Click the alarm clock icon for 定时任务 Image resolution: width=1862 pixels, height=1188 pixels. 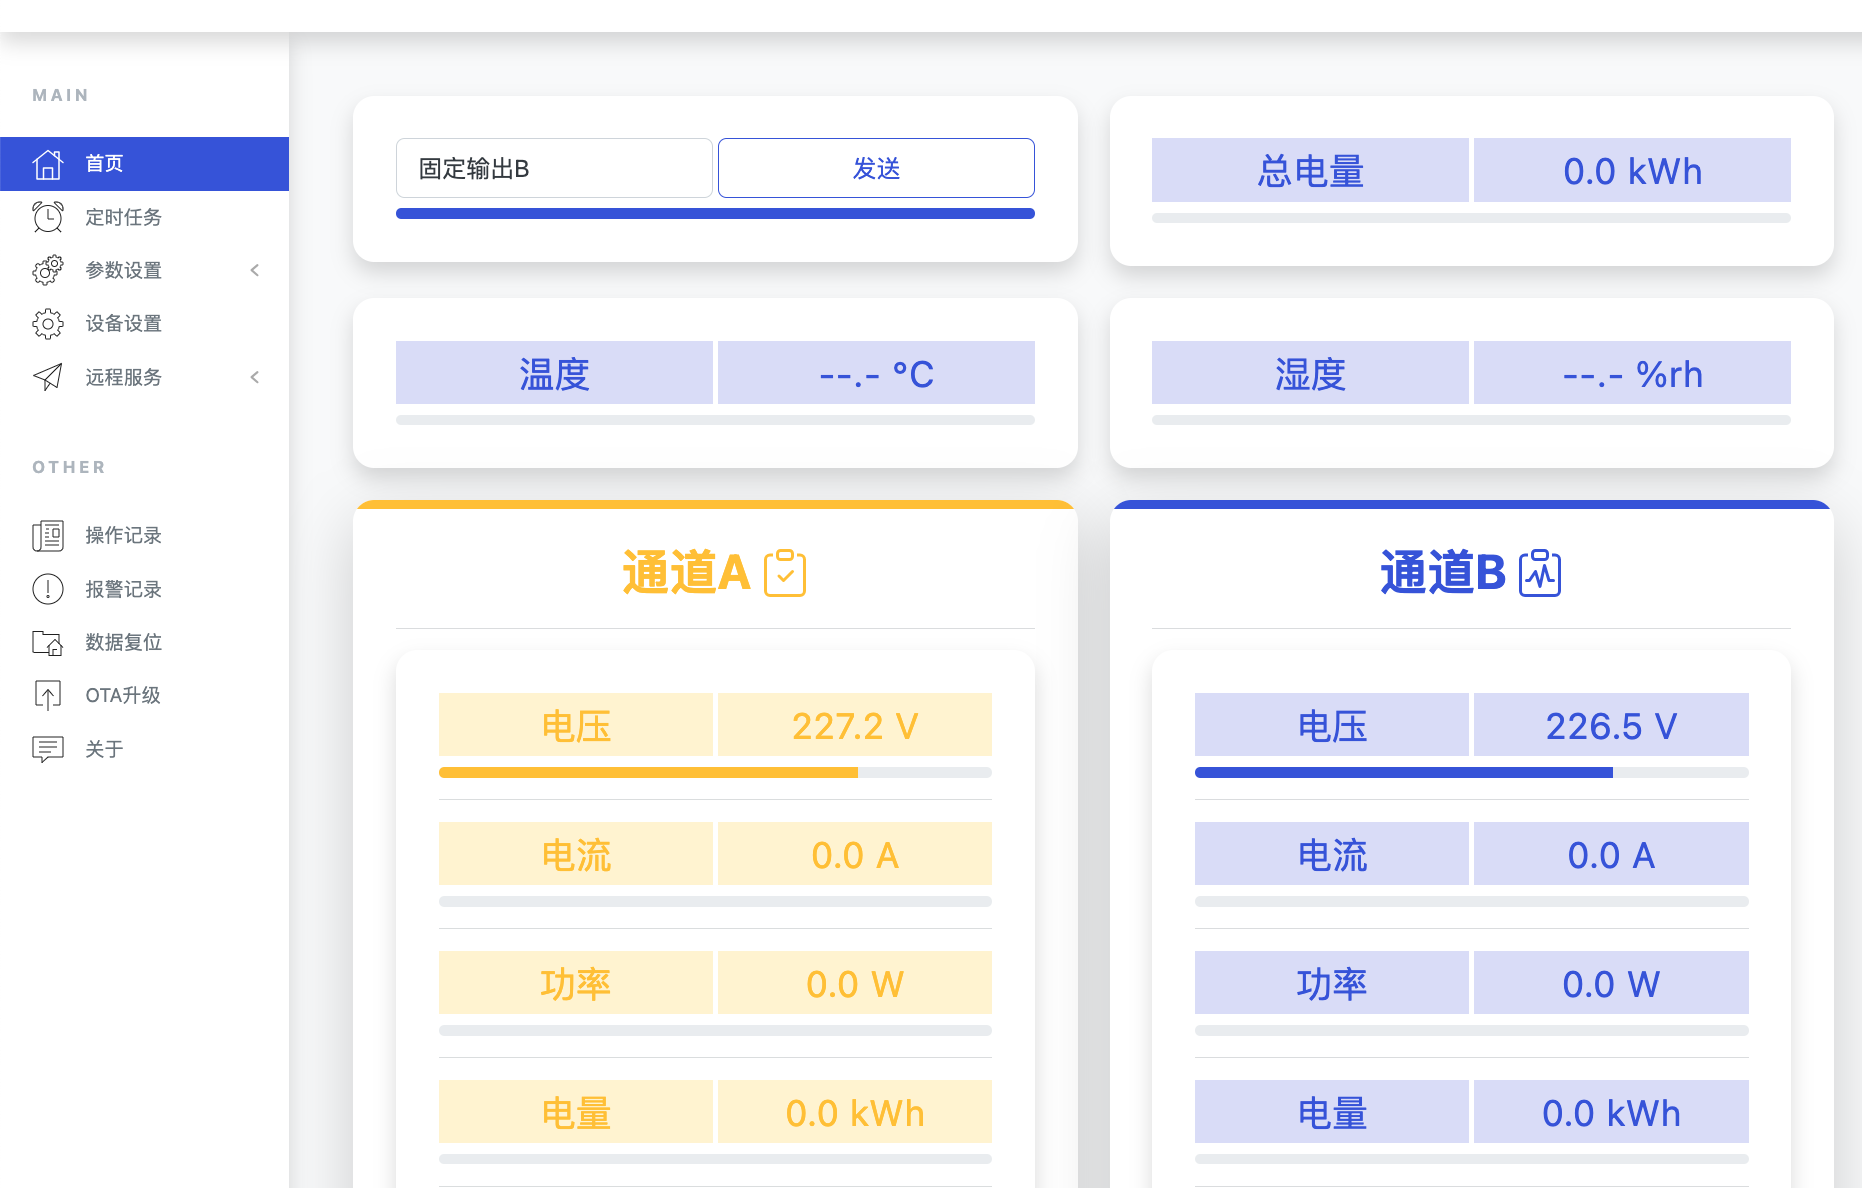[x=47, y=217]
